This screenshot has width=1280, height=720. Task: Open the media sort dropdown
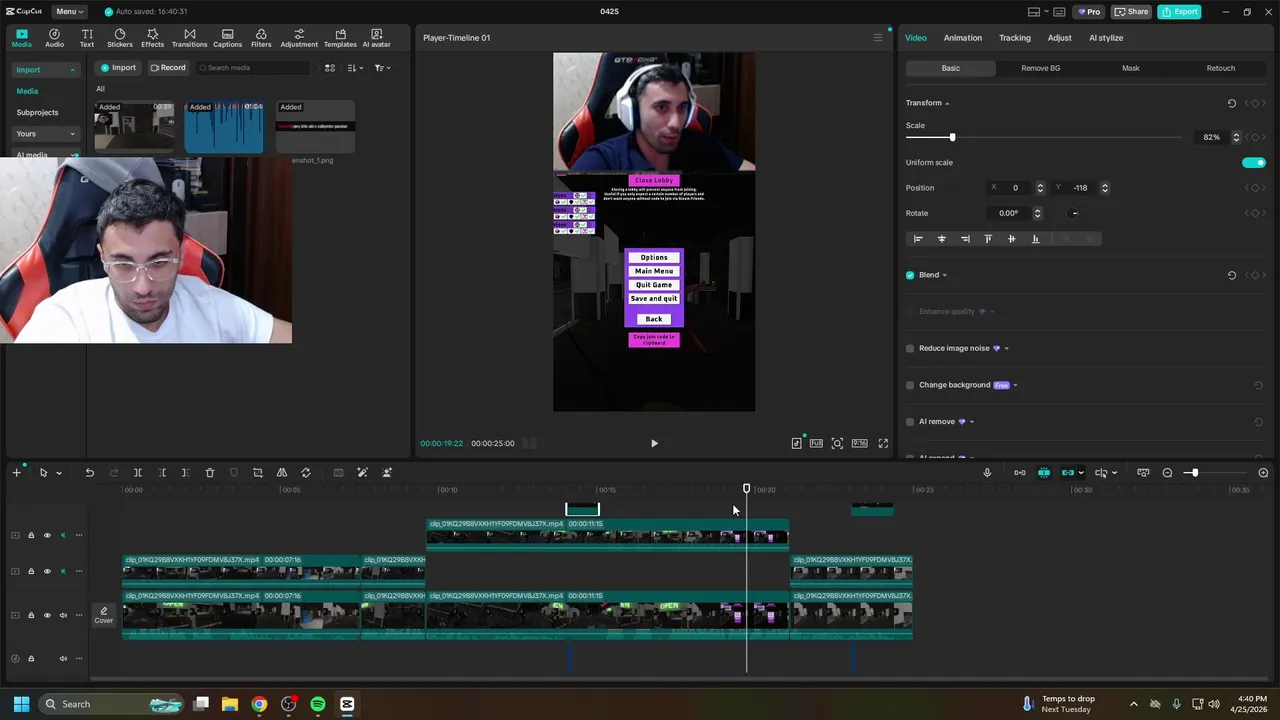click(355, 68)
